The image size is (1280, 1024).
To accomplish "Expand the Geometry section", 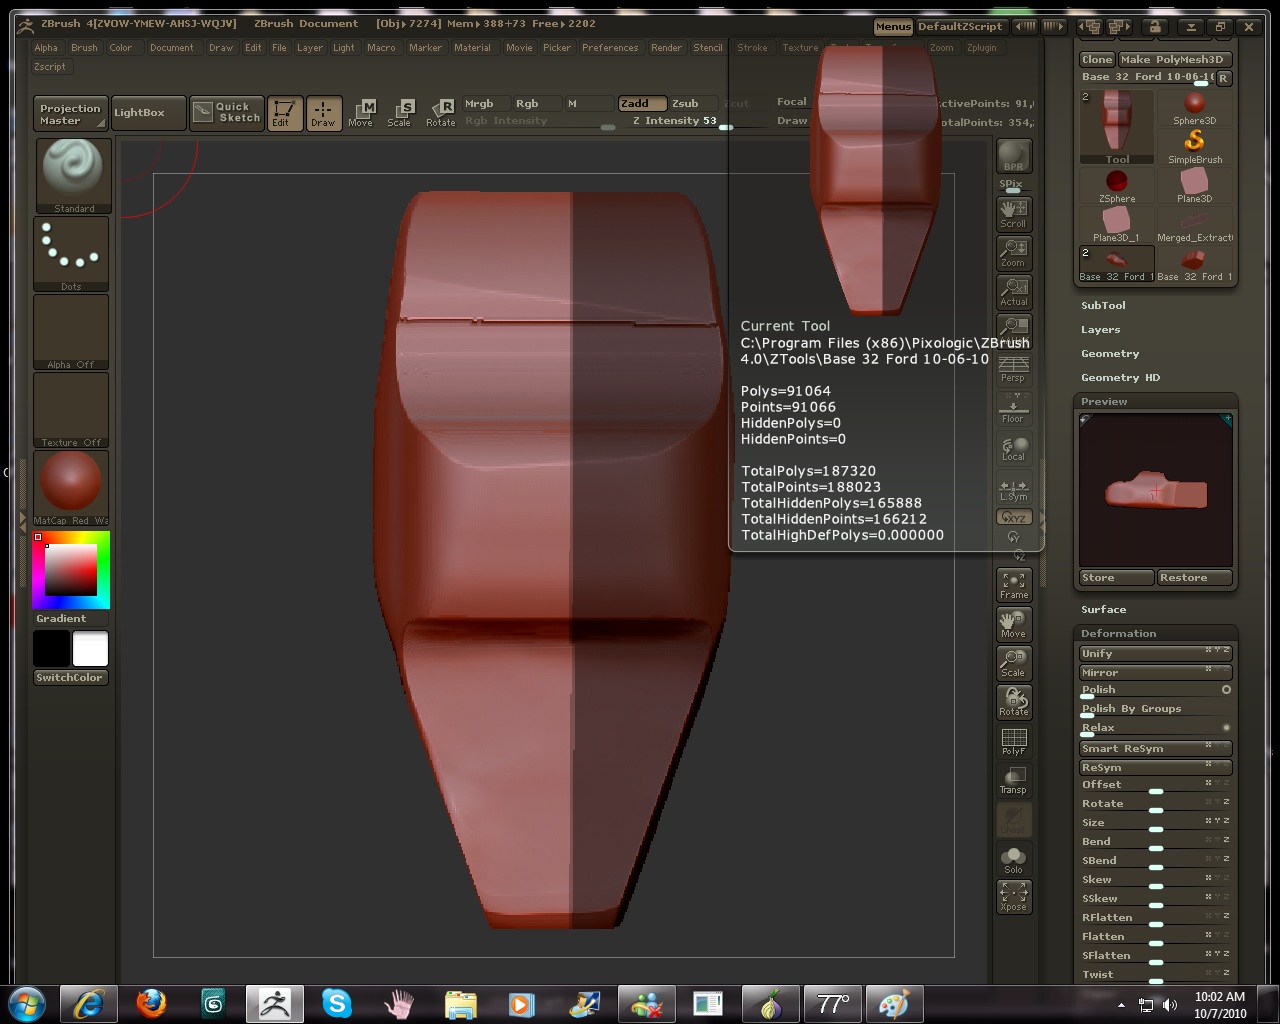I will (x=1110, y=354).
